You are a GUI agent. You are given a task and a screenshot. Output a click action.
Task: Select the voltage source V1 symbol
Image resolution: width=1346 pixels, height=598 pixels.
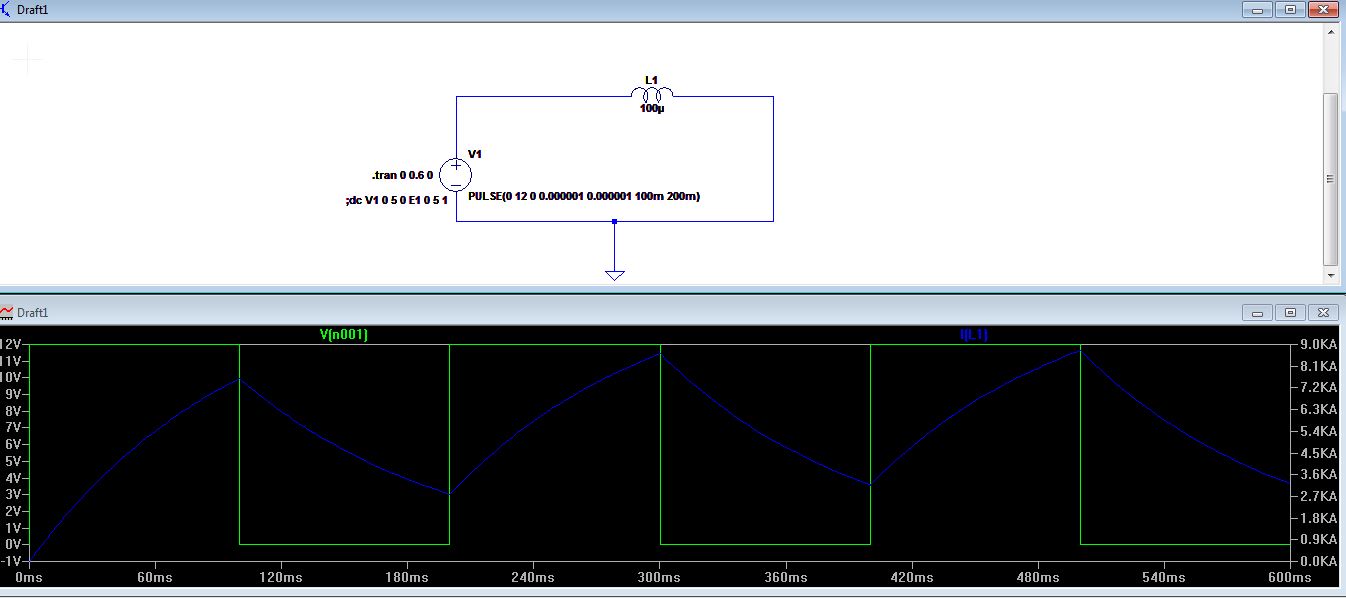click(x=456, y=174)
